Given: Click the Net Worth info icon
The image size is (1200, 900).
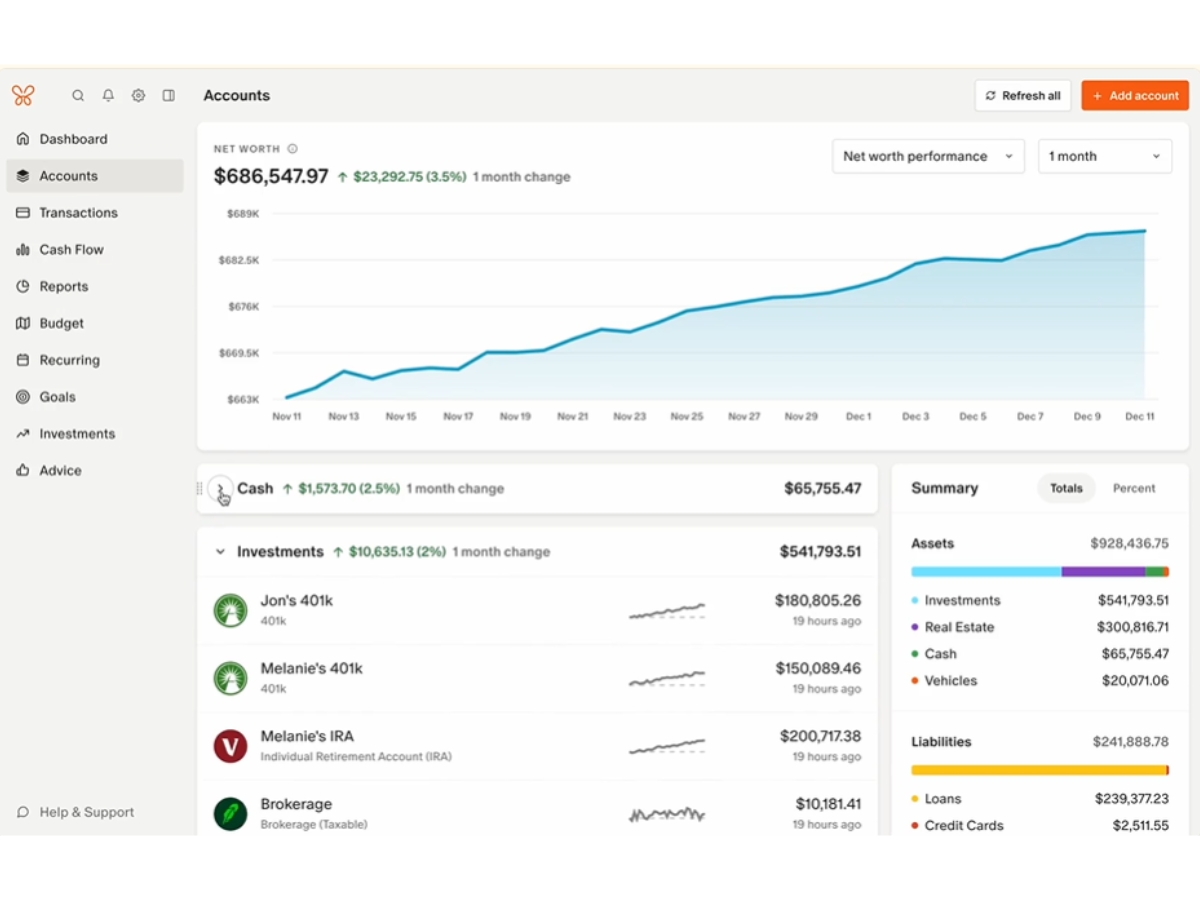Looking at the screenshot, I should click(x=292, y=149).
